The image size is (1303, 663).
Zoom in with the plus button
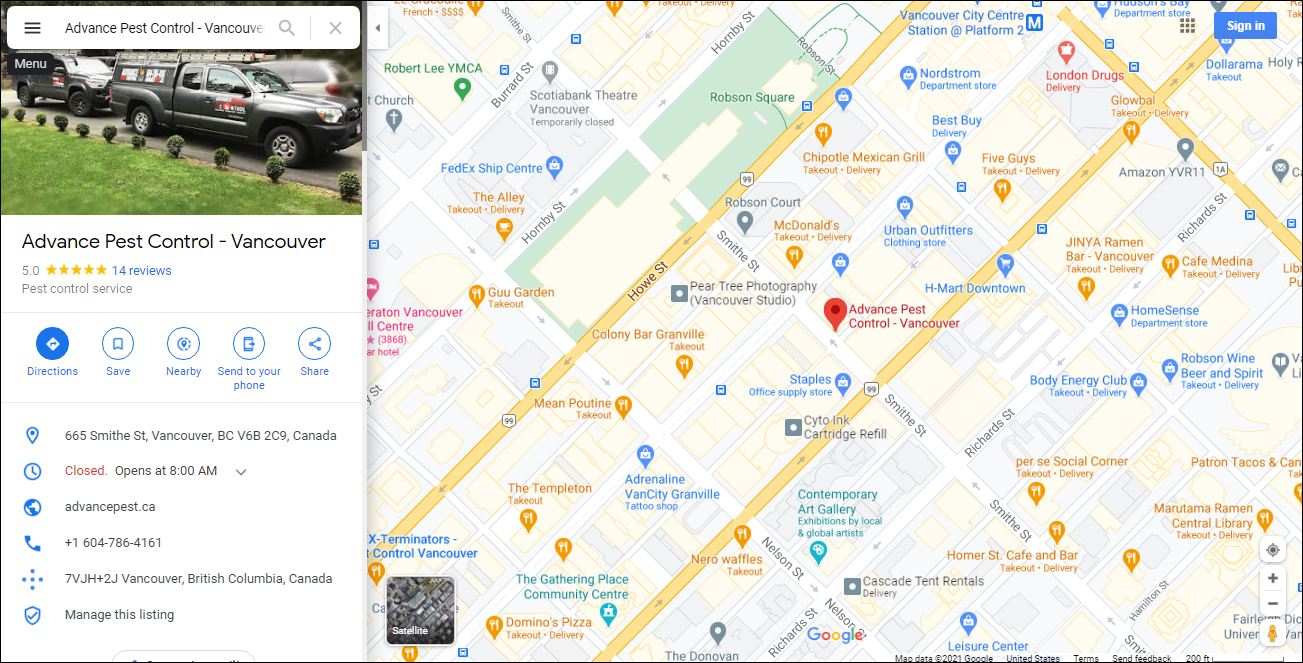(x=1272, y=578)
